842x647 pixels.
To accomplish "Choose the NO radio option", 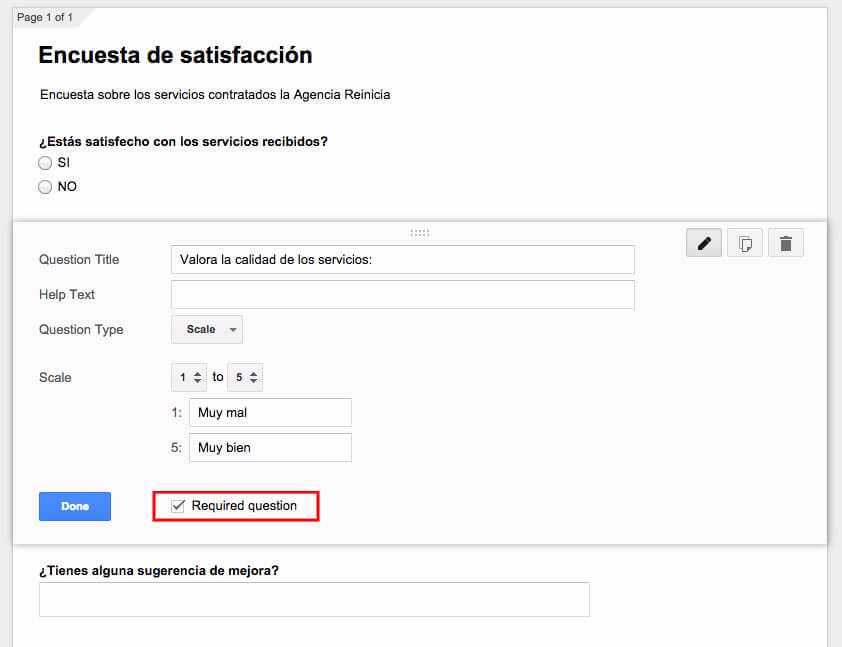I will pos(45,187).
